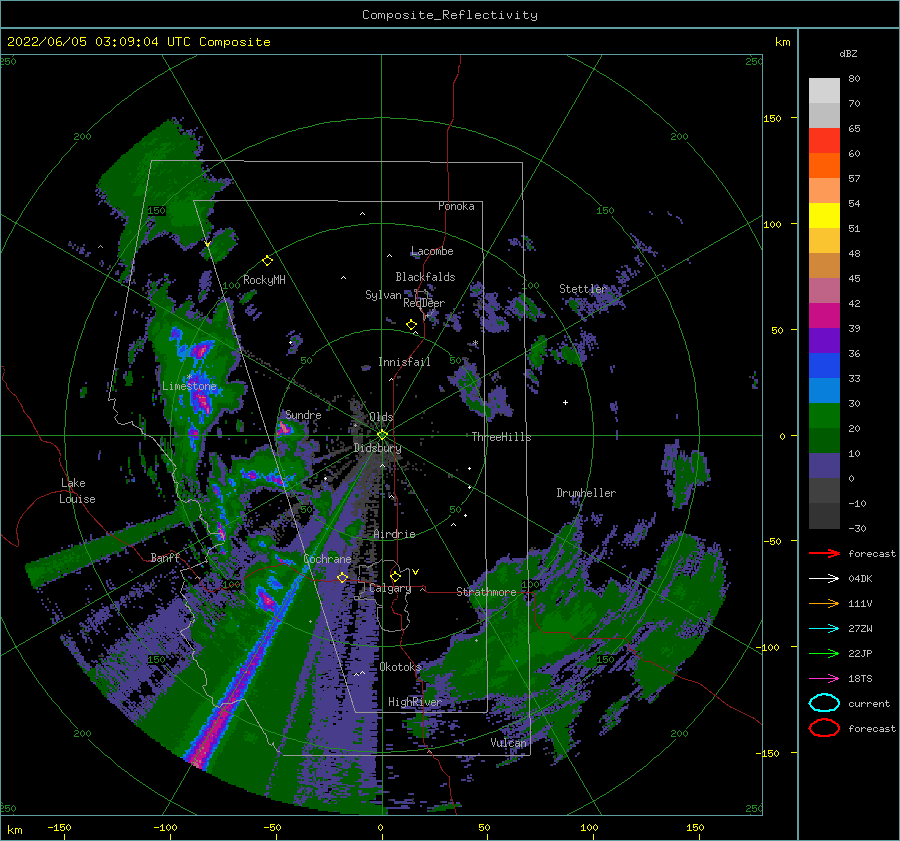The image size is (900, 841).
Task: Select the bright green 30 dBZ swatch
Action: click(x=824, y=416)
